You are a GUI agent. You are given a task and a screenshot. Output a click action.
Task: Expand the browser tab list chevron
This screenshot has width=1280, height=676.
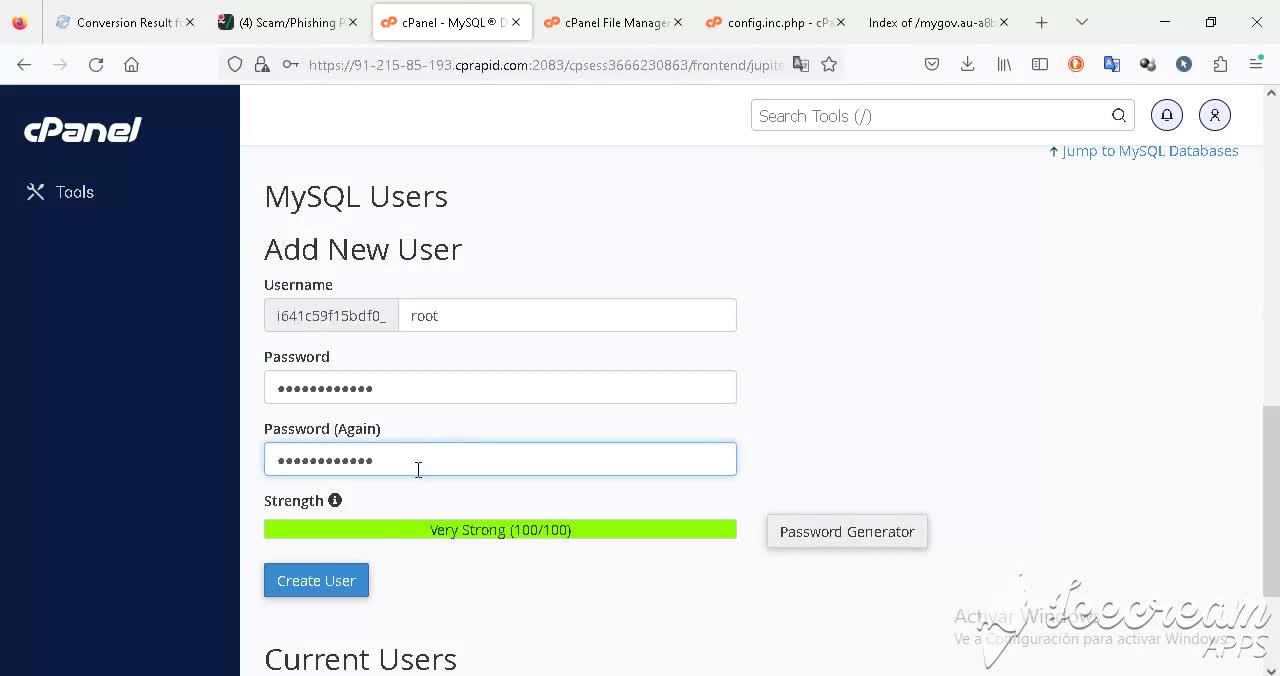pos(1081,21)
